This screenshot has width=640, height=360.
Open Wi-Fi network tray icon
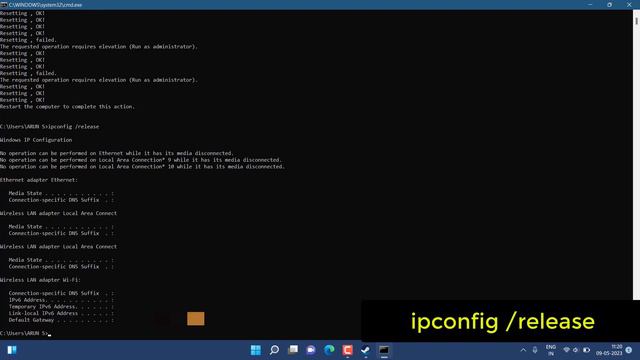566,350
